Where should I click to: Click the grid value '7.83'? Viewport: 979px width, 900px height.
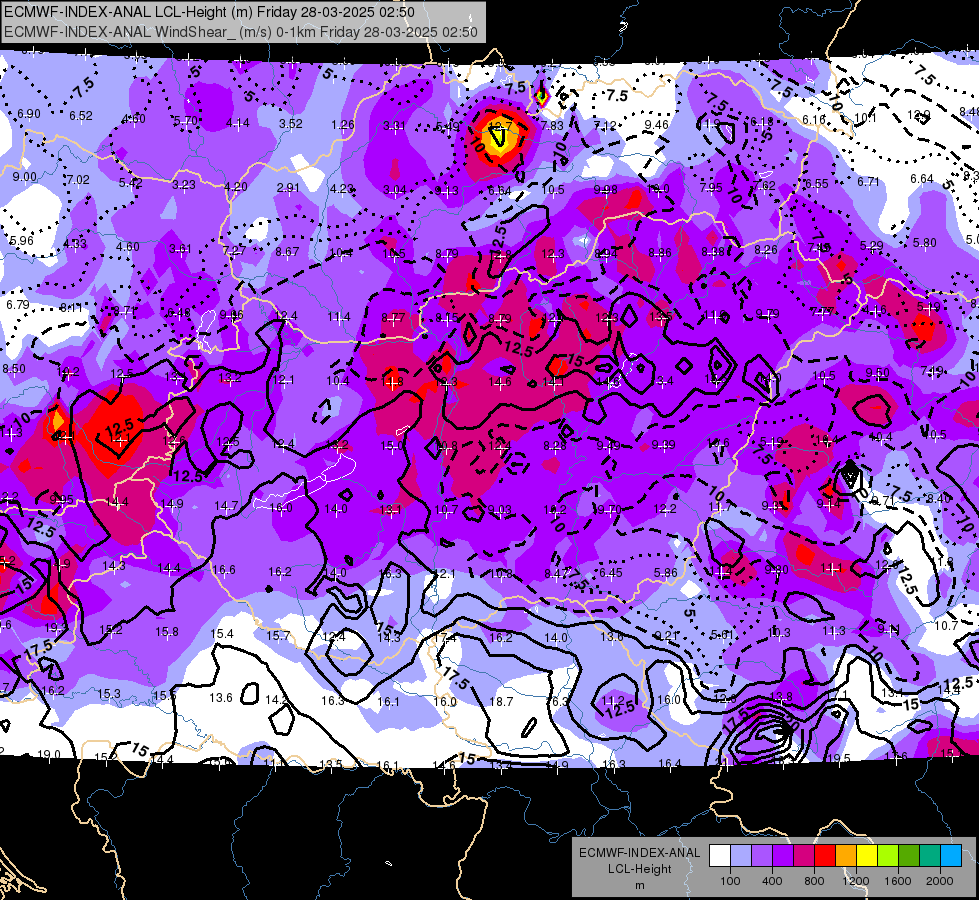(x=552, y=126)
